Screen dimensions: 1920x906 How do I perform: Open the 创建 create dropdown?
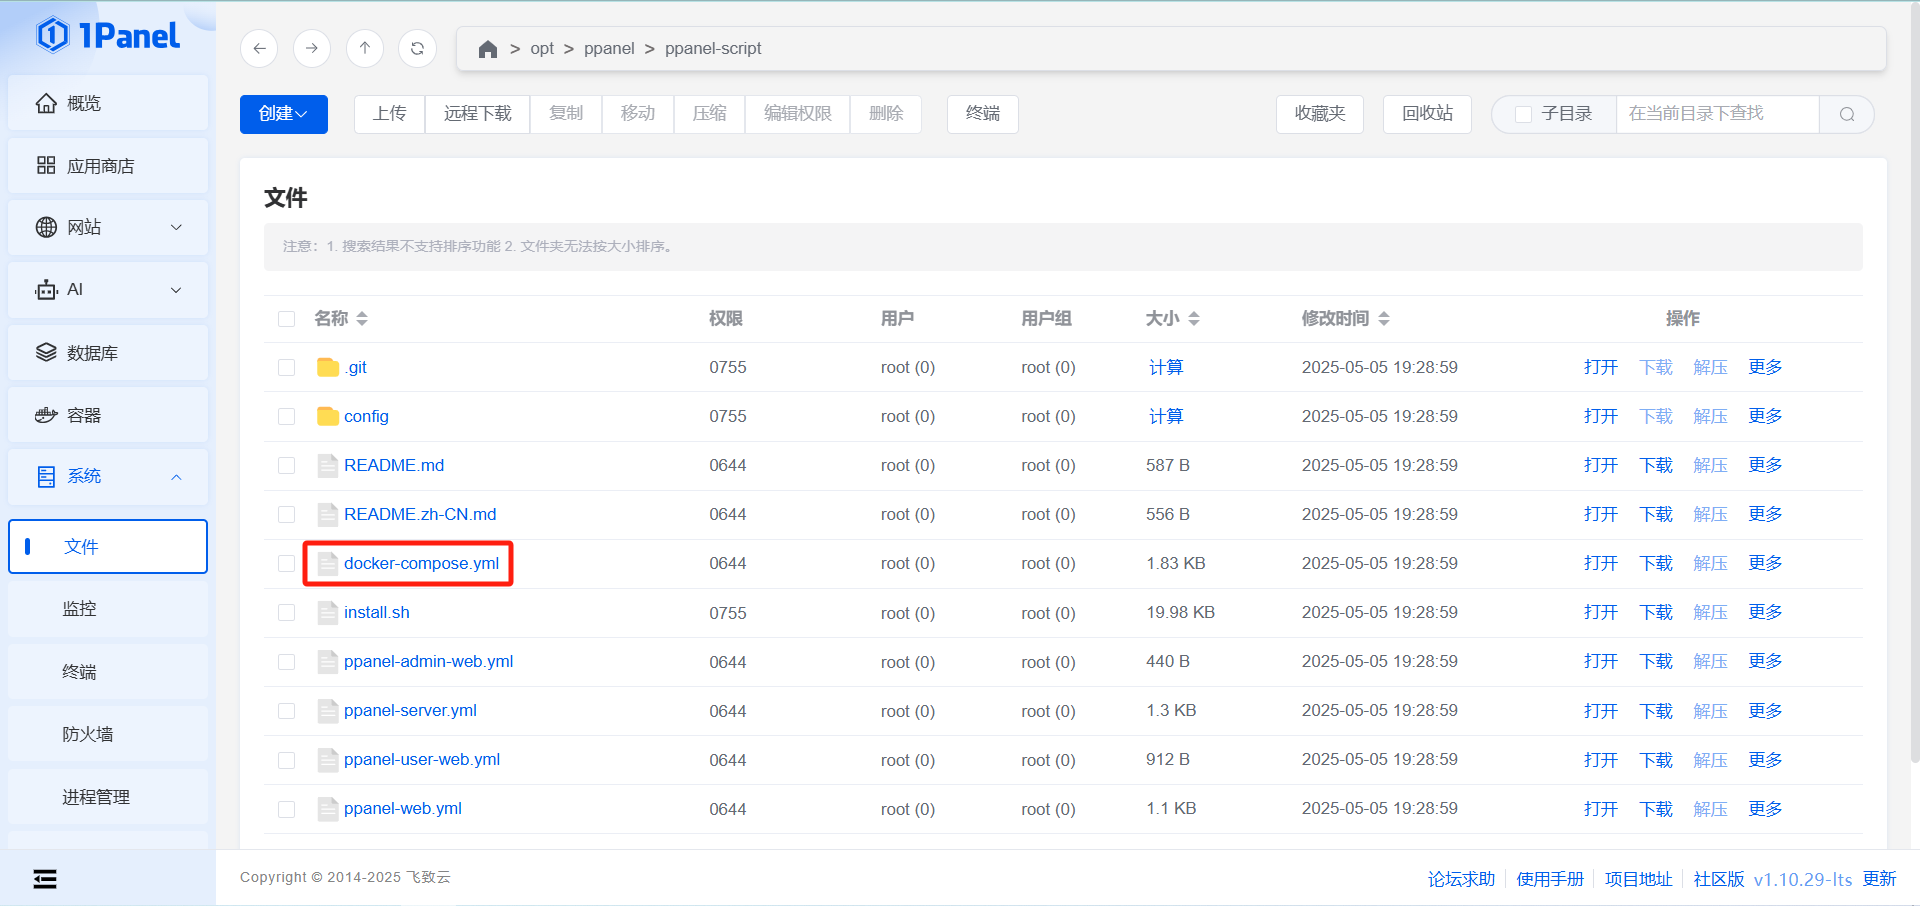coord(284,114)
